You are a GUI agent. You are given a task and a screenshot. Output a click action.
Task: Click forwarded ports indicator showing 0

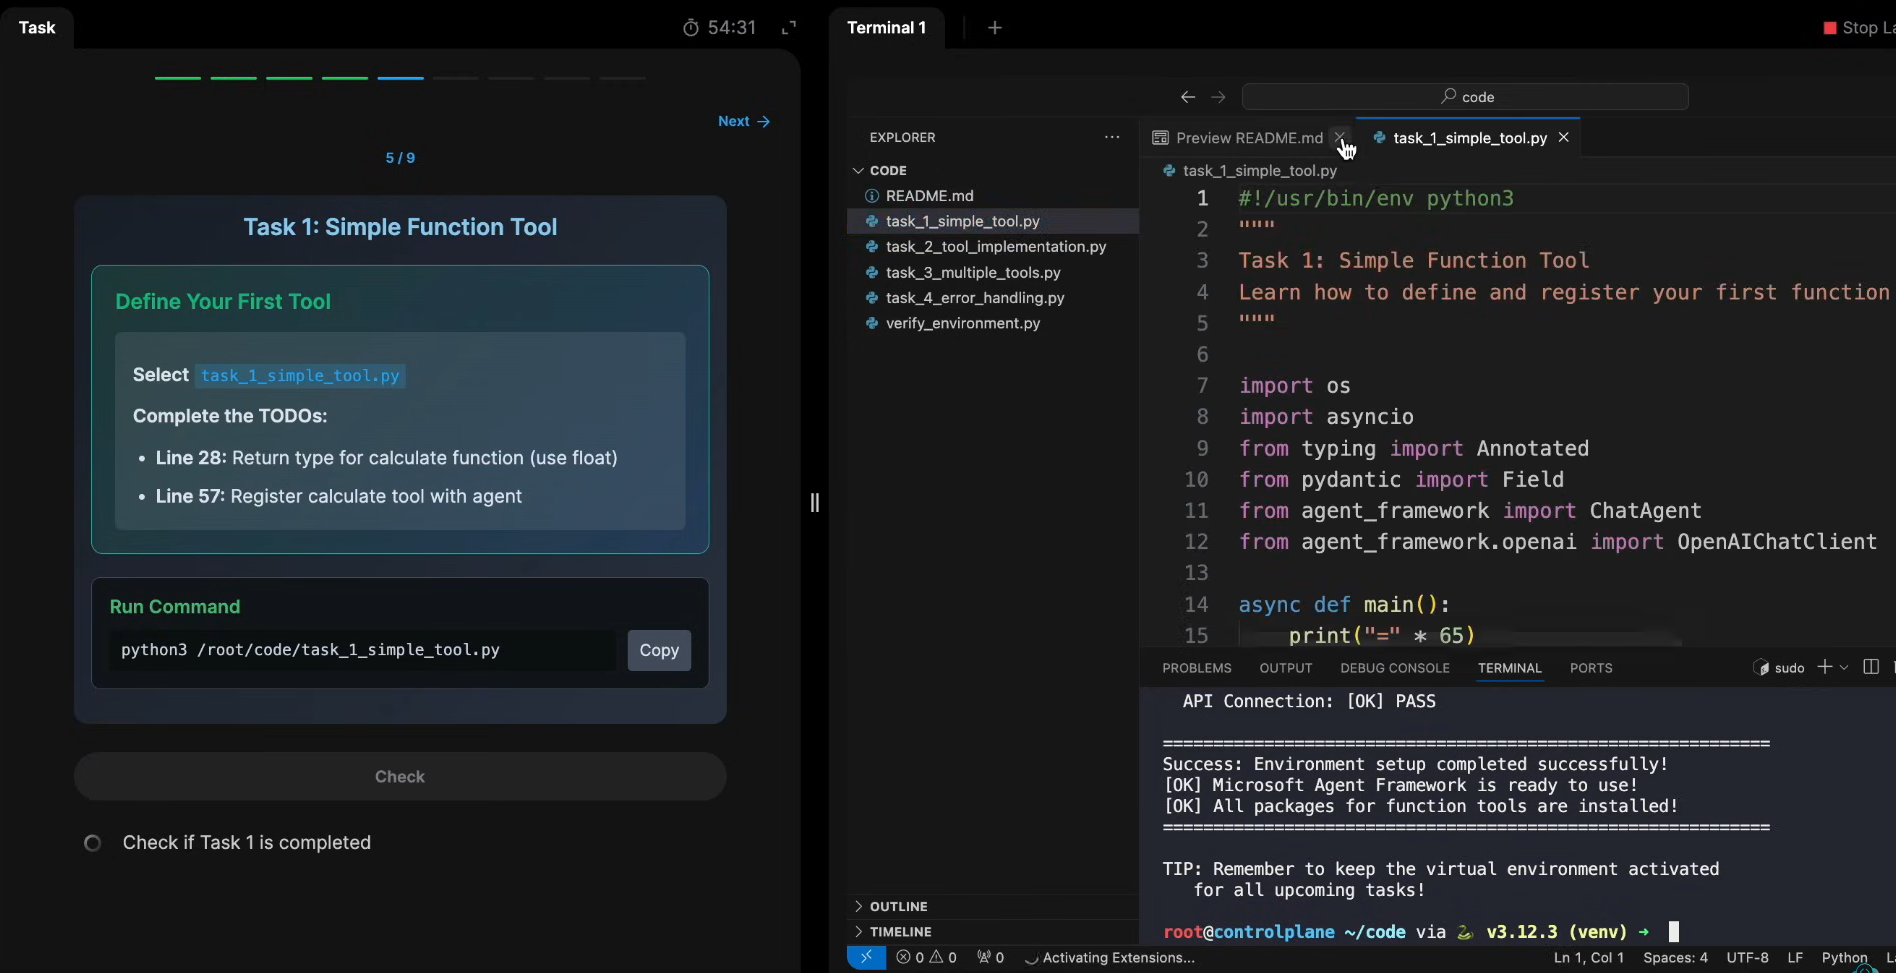pos(990,957)
